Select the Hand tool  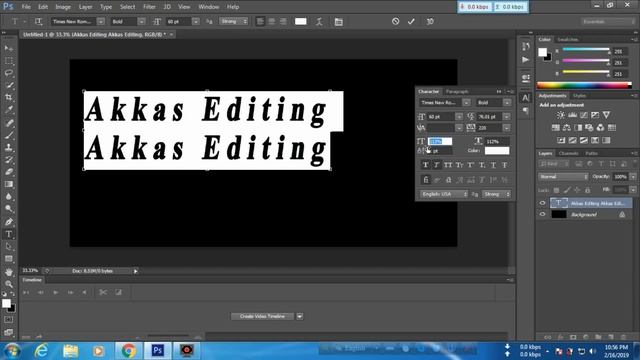[x=9, y=272]
